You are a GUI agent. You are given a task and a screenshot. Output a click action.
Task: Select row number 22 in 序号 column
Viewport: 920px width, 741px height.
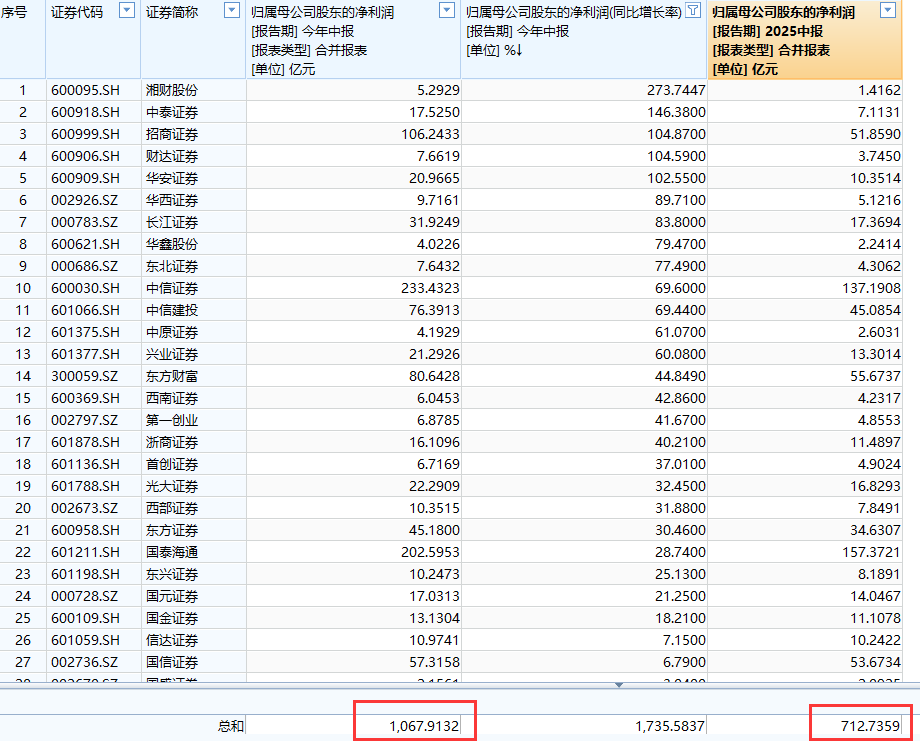(x=23, y=552)
